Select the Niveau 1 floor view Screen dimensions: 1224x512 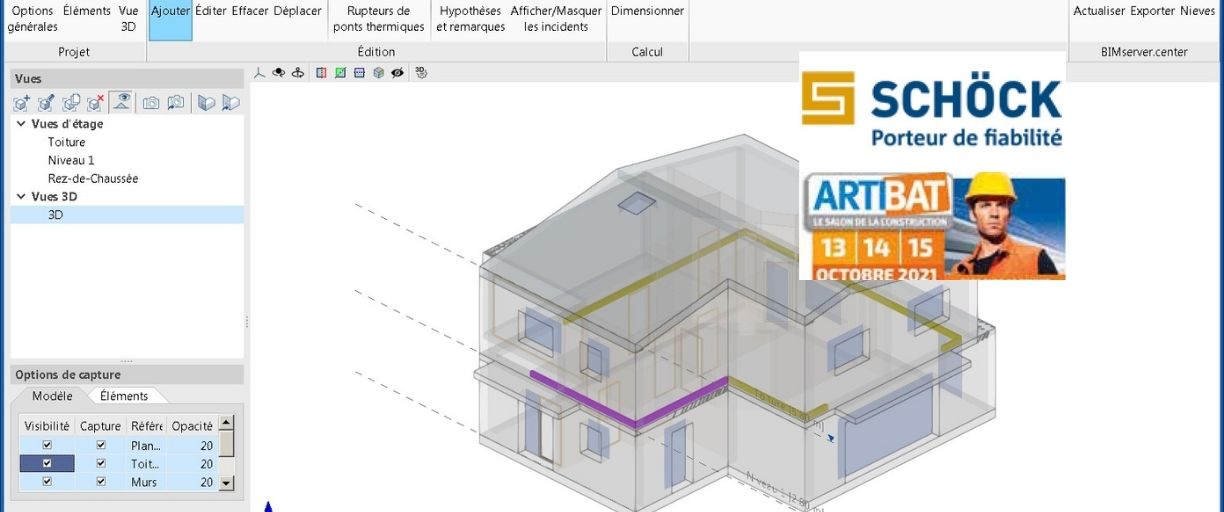(x=71, y=160)
